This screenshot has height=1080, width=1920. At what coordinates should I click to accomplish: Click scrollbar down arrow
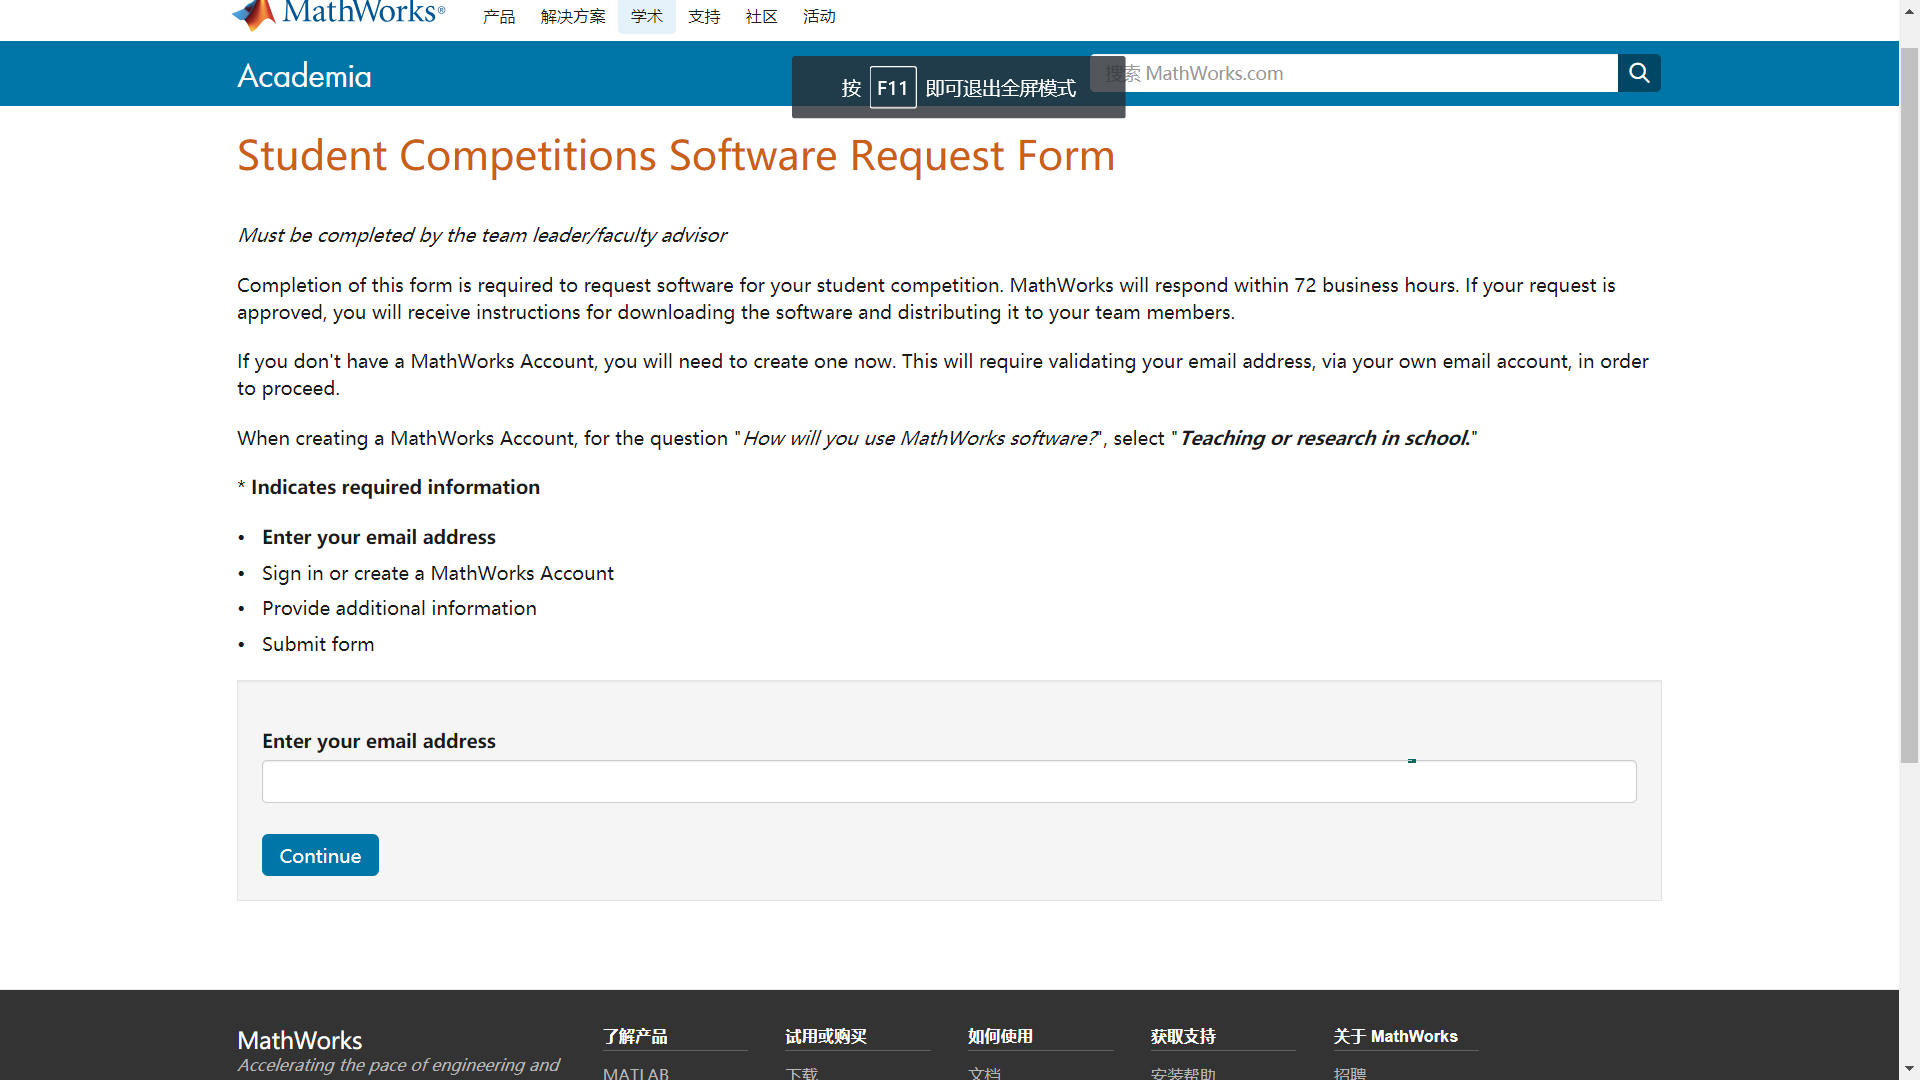1909,1069
